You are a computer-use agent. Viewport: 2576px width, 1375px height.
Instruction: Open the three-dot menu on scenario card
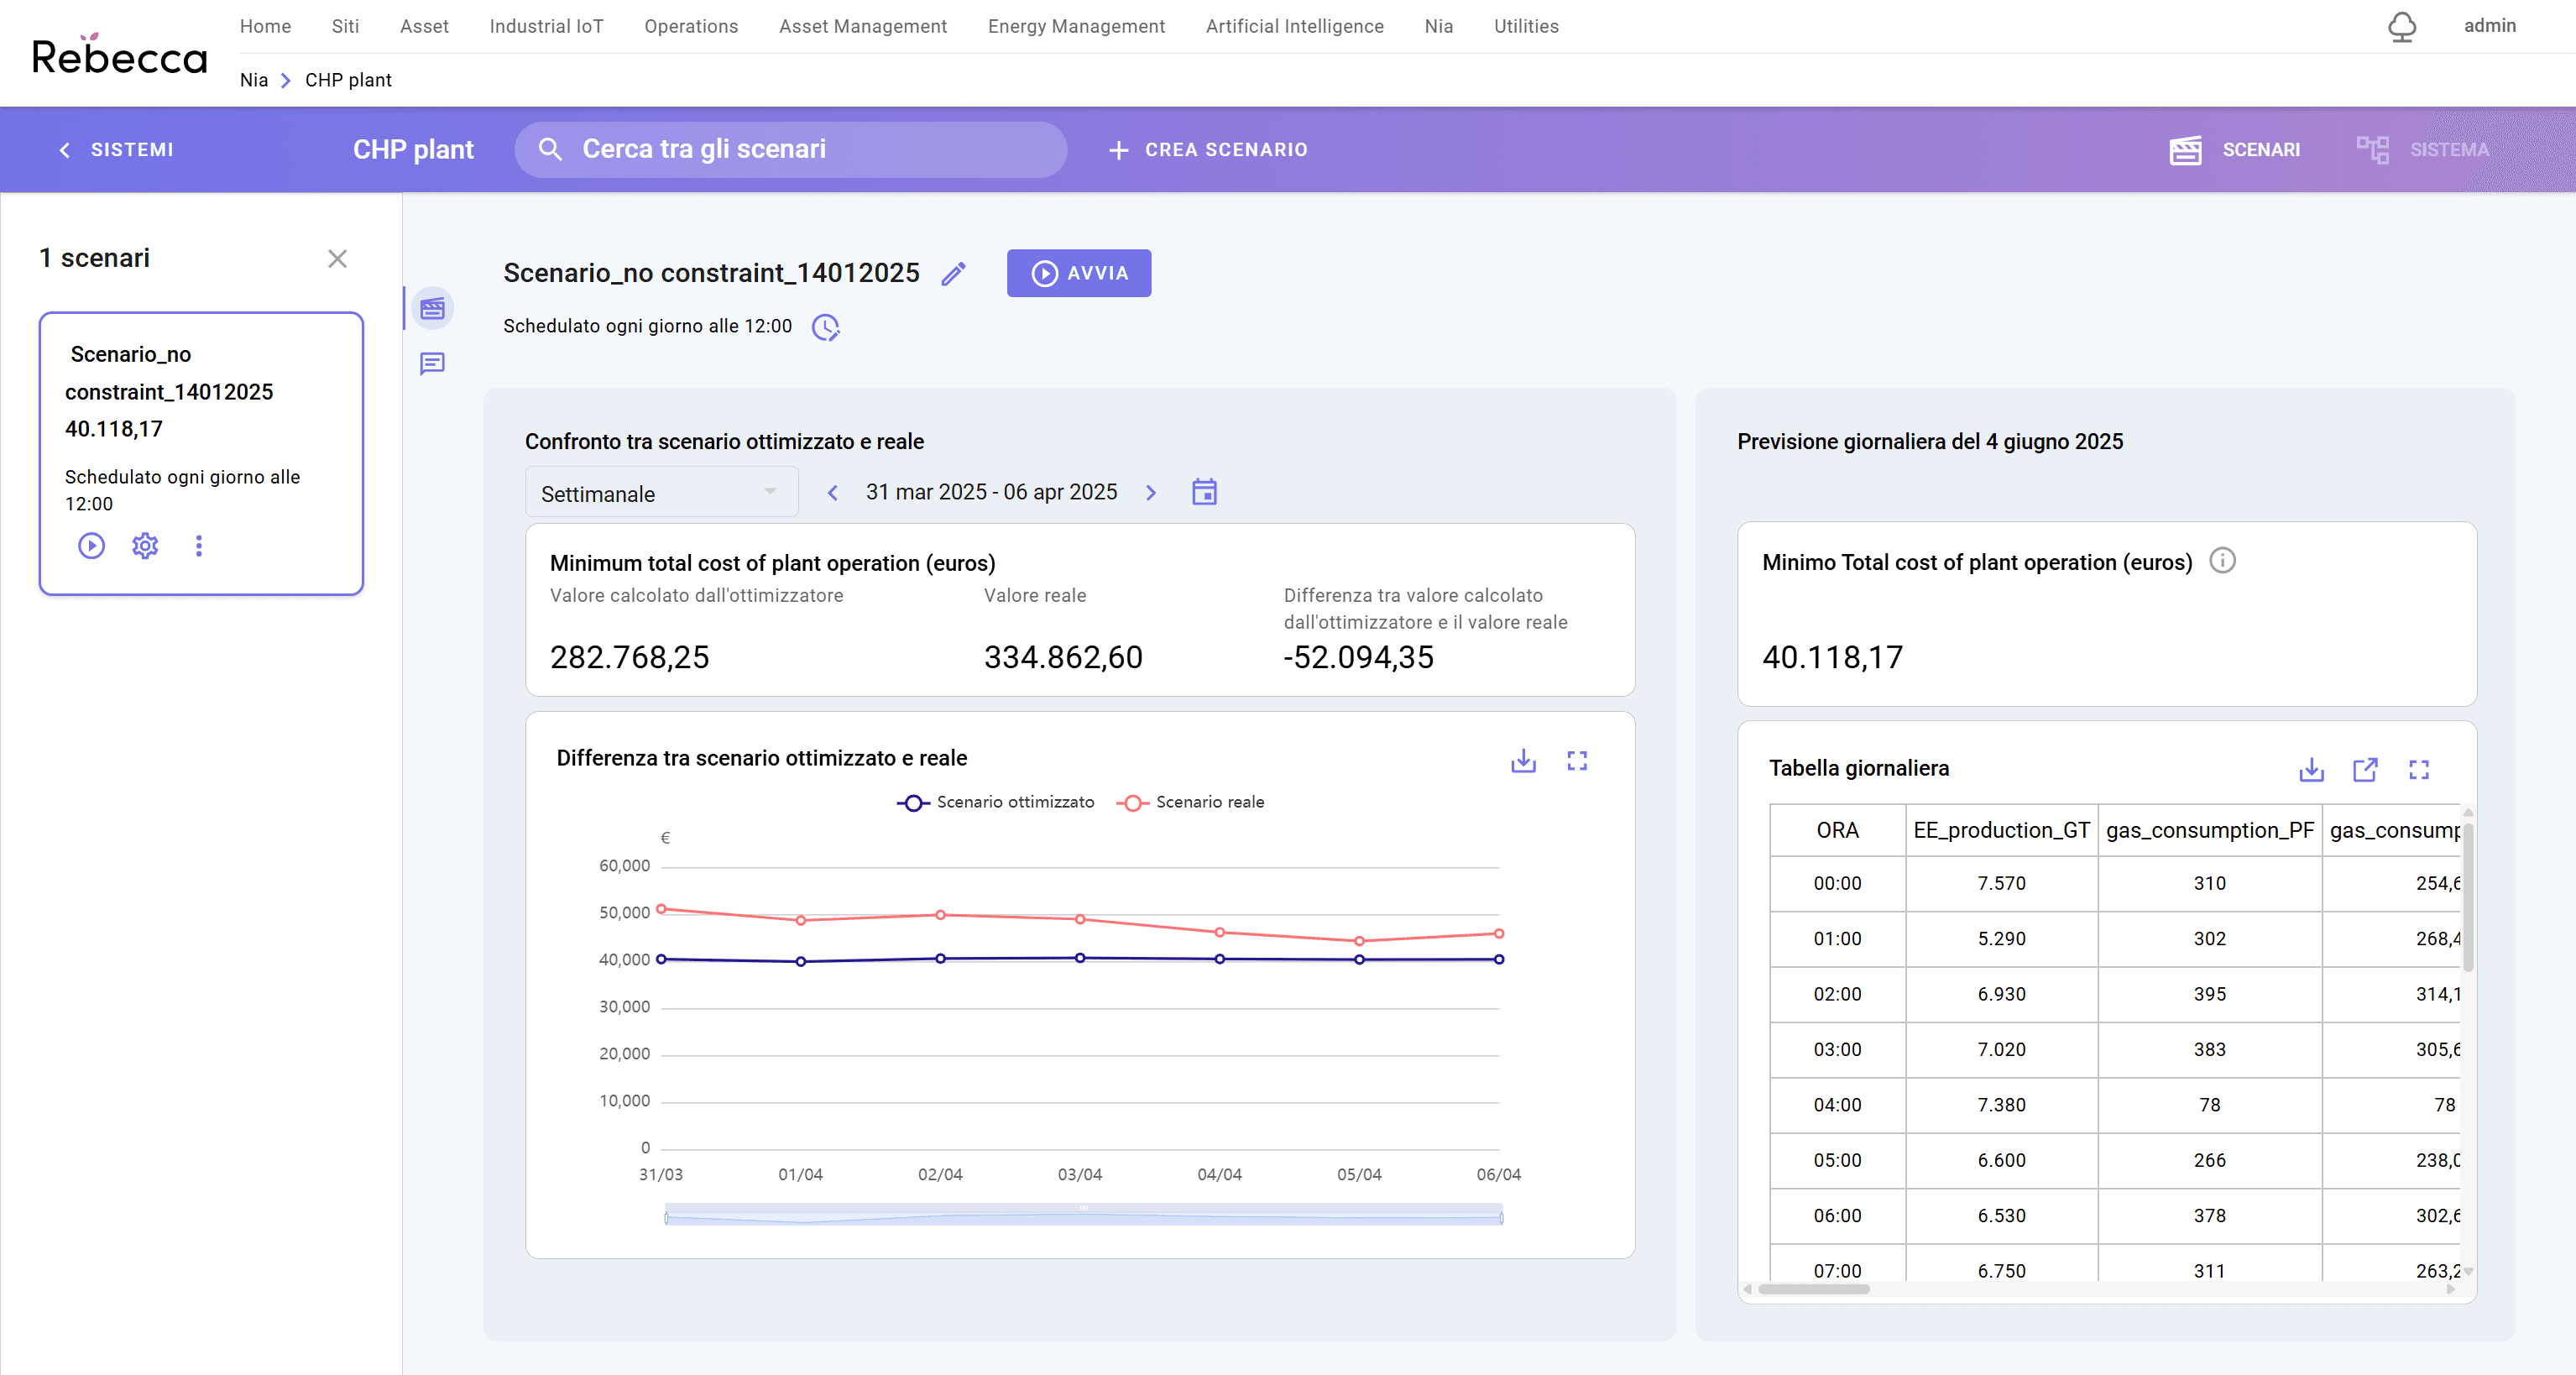click(199, 546)
